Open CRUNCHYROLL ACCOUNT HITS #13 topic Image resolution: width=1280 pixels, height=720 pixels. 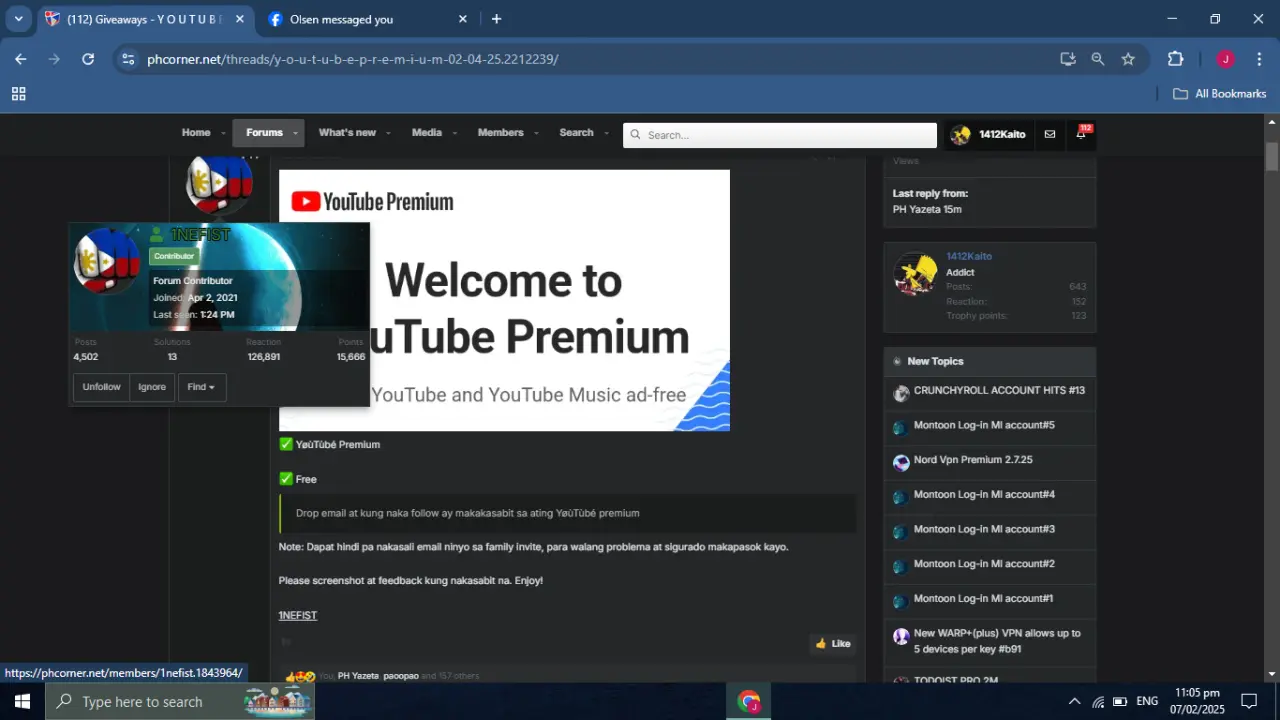click(x=999, y=391)
